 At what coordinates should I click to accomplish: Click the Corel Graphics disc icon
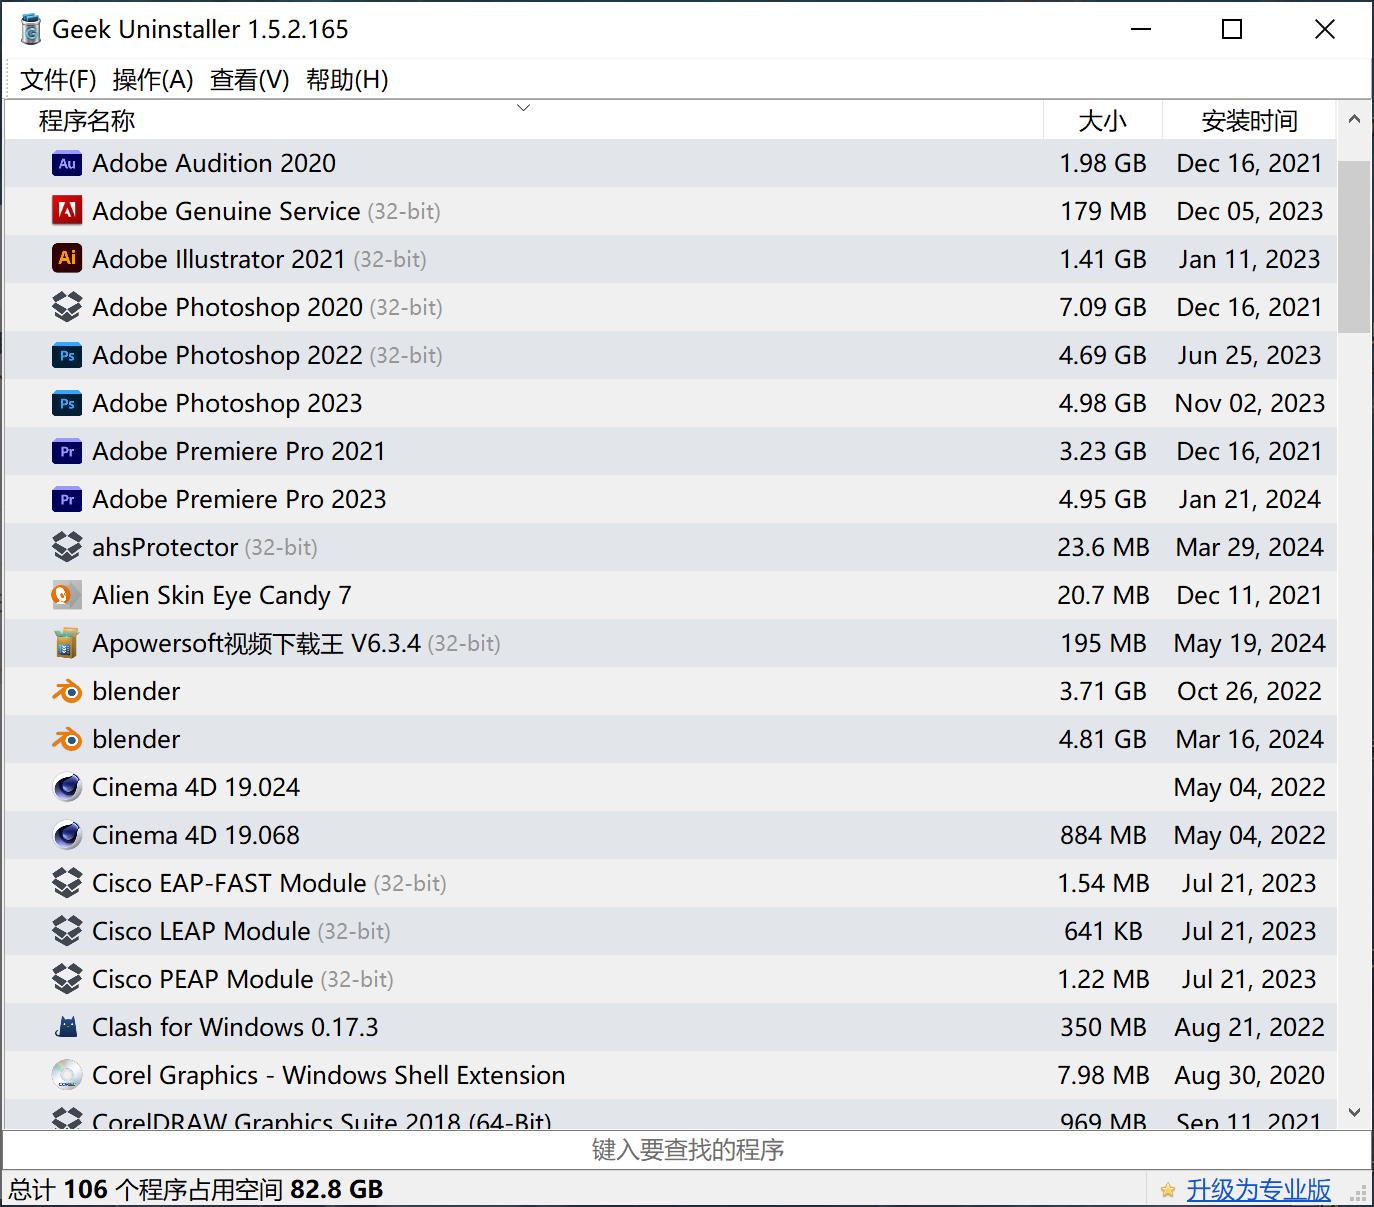point(67,1075)
